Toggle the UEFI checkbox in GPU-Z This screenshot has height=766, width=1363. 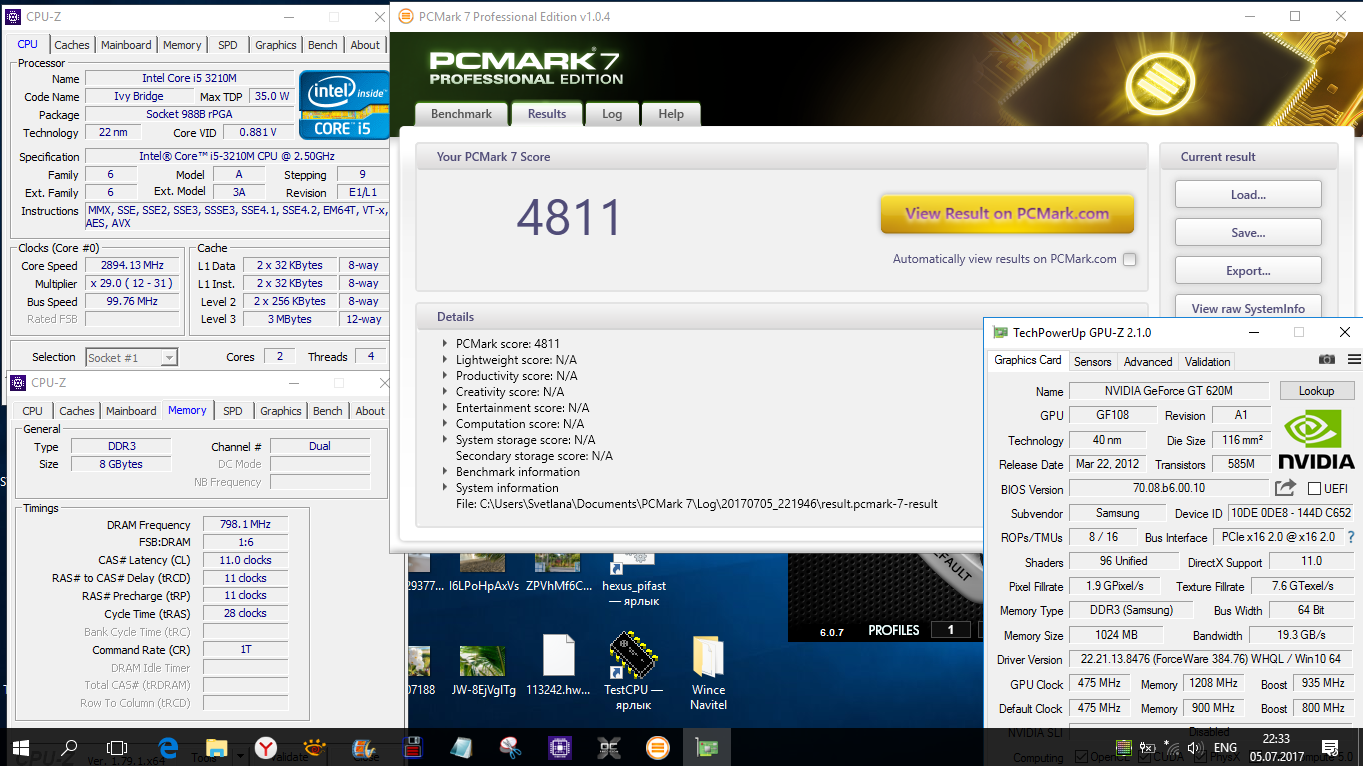[1314, 489]
